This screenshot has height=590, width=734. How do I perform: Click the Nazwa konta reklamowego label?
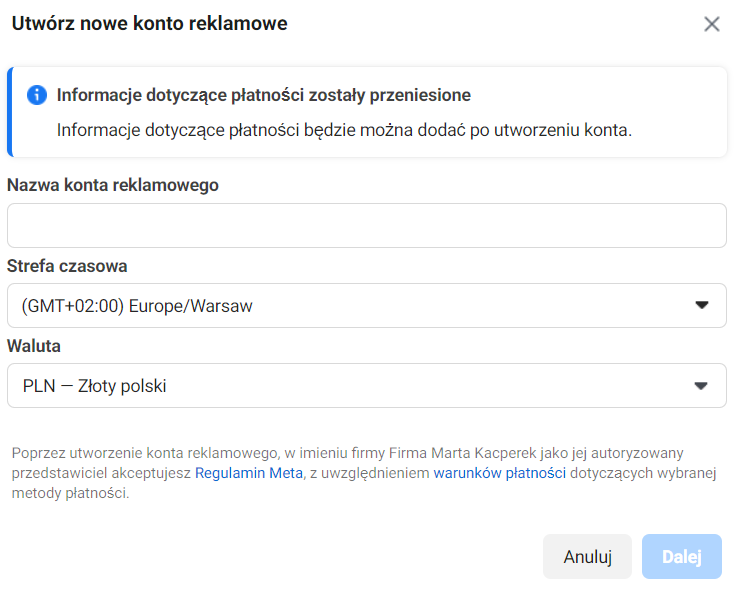113,185
